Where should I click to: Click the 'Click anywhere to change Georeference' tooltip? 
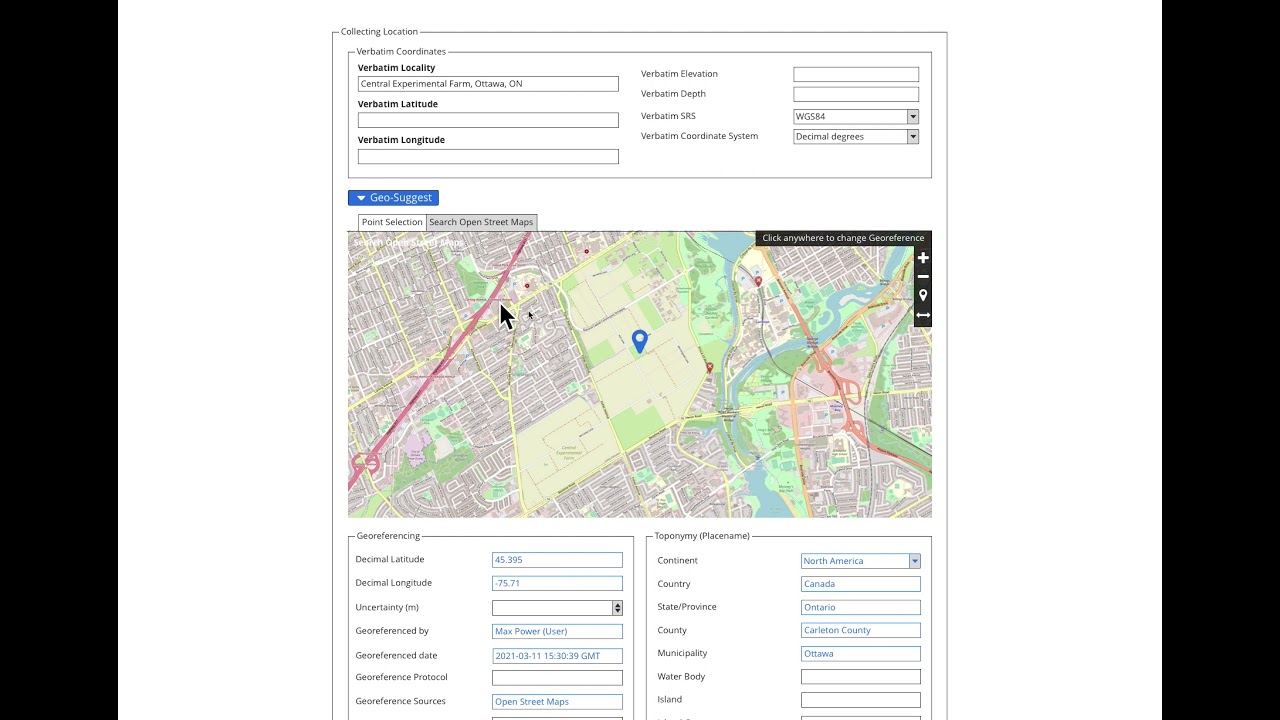843,238
